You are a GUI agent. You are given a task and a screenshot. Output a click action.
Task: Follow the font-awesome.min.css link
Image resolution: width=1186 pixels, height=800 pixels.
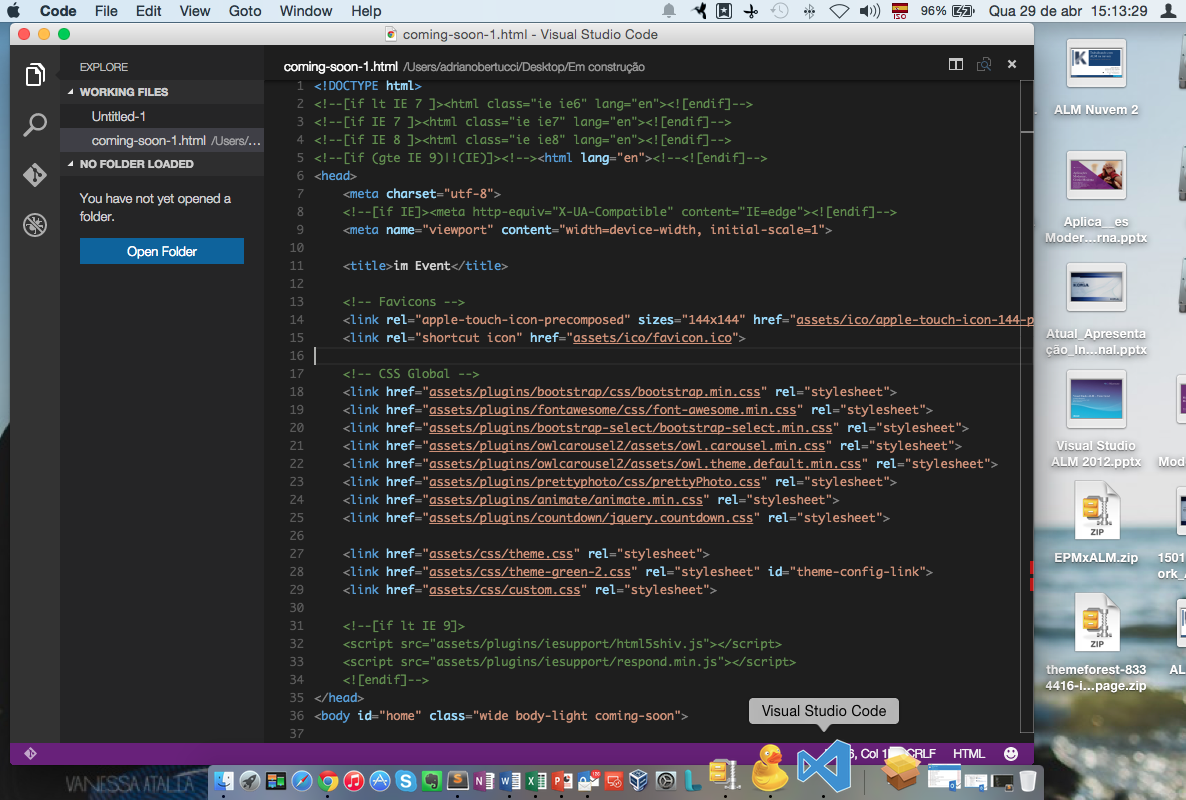(613, 410)
